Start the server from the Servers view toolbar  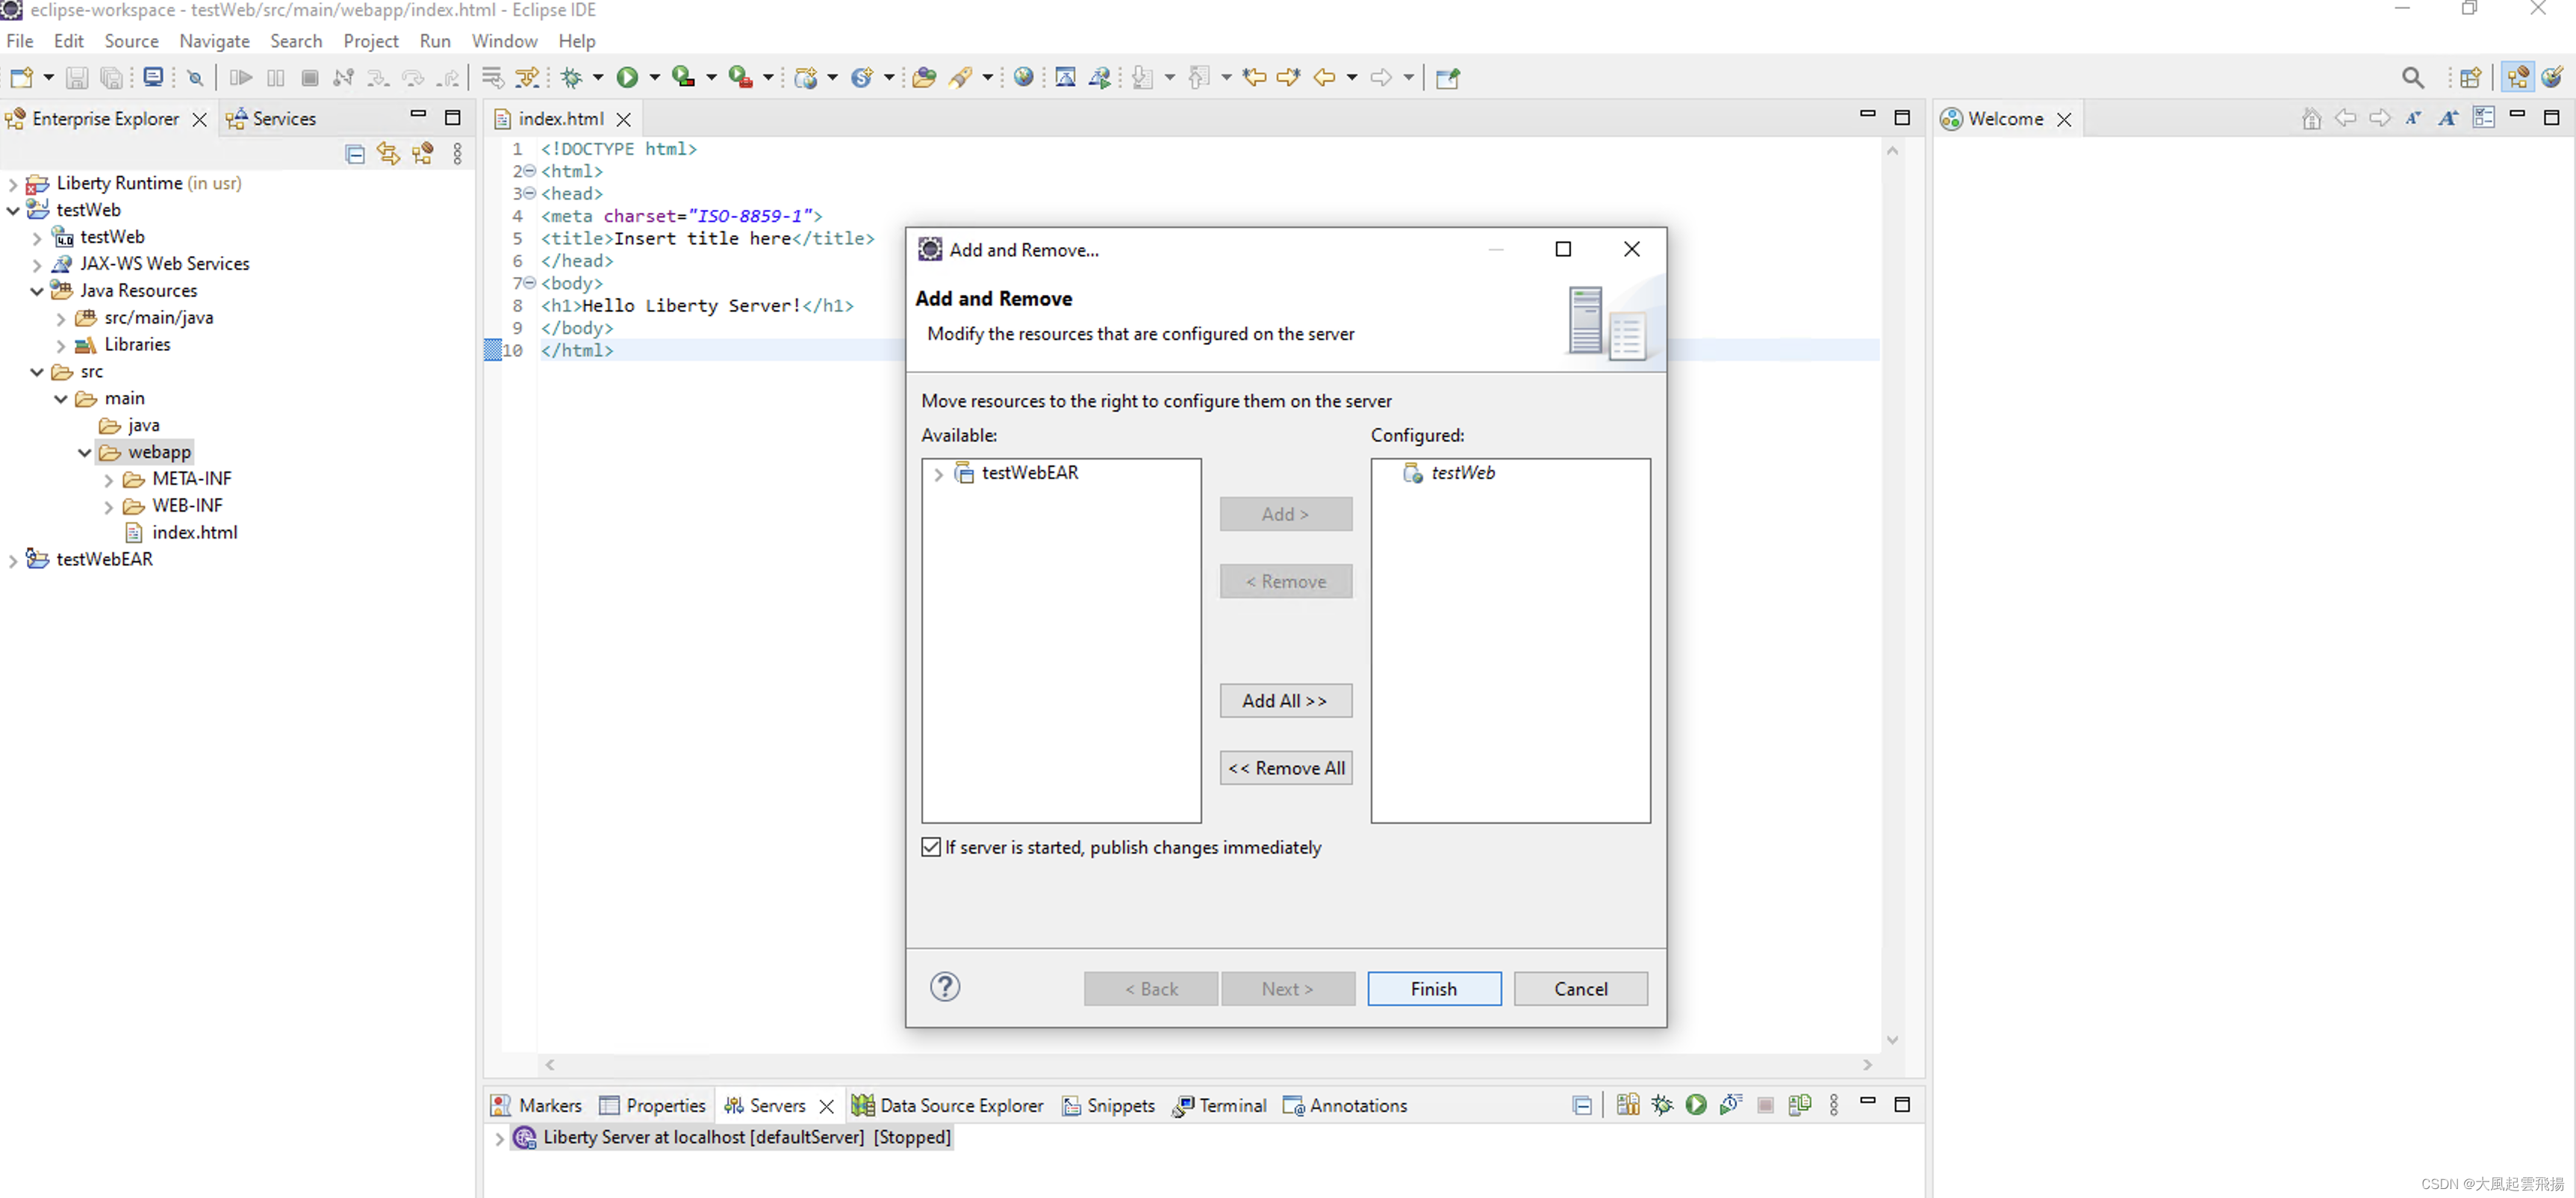pos(1696,1105)
